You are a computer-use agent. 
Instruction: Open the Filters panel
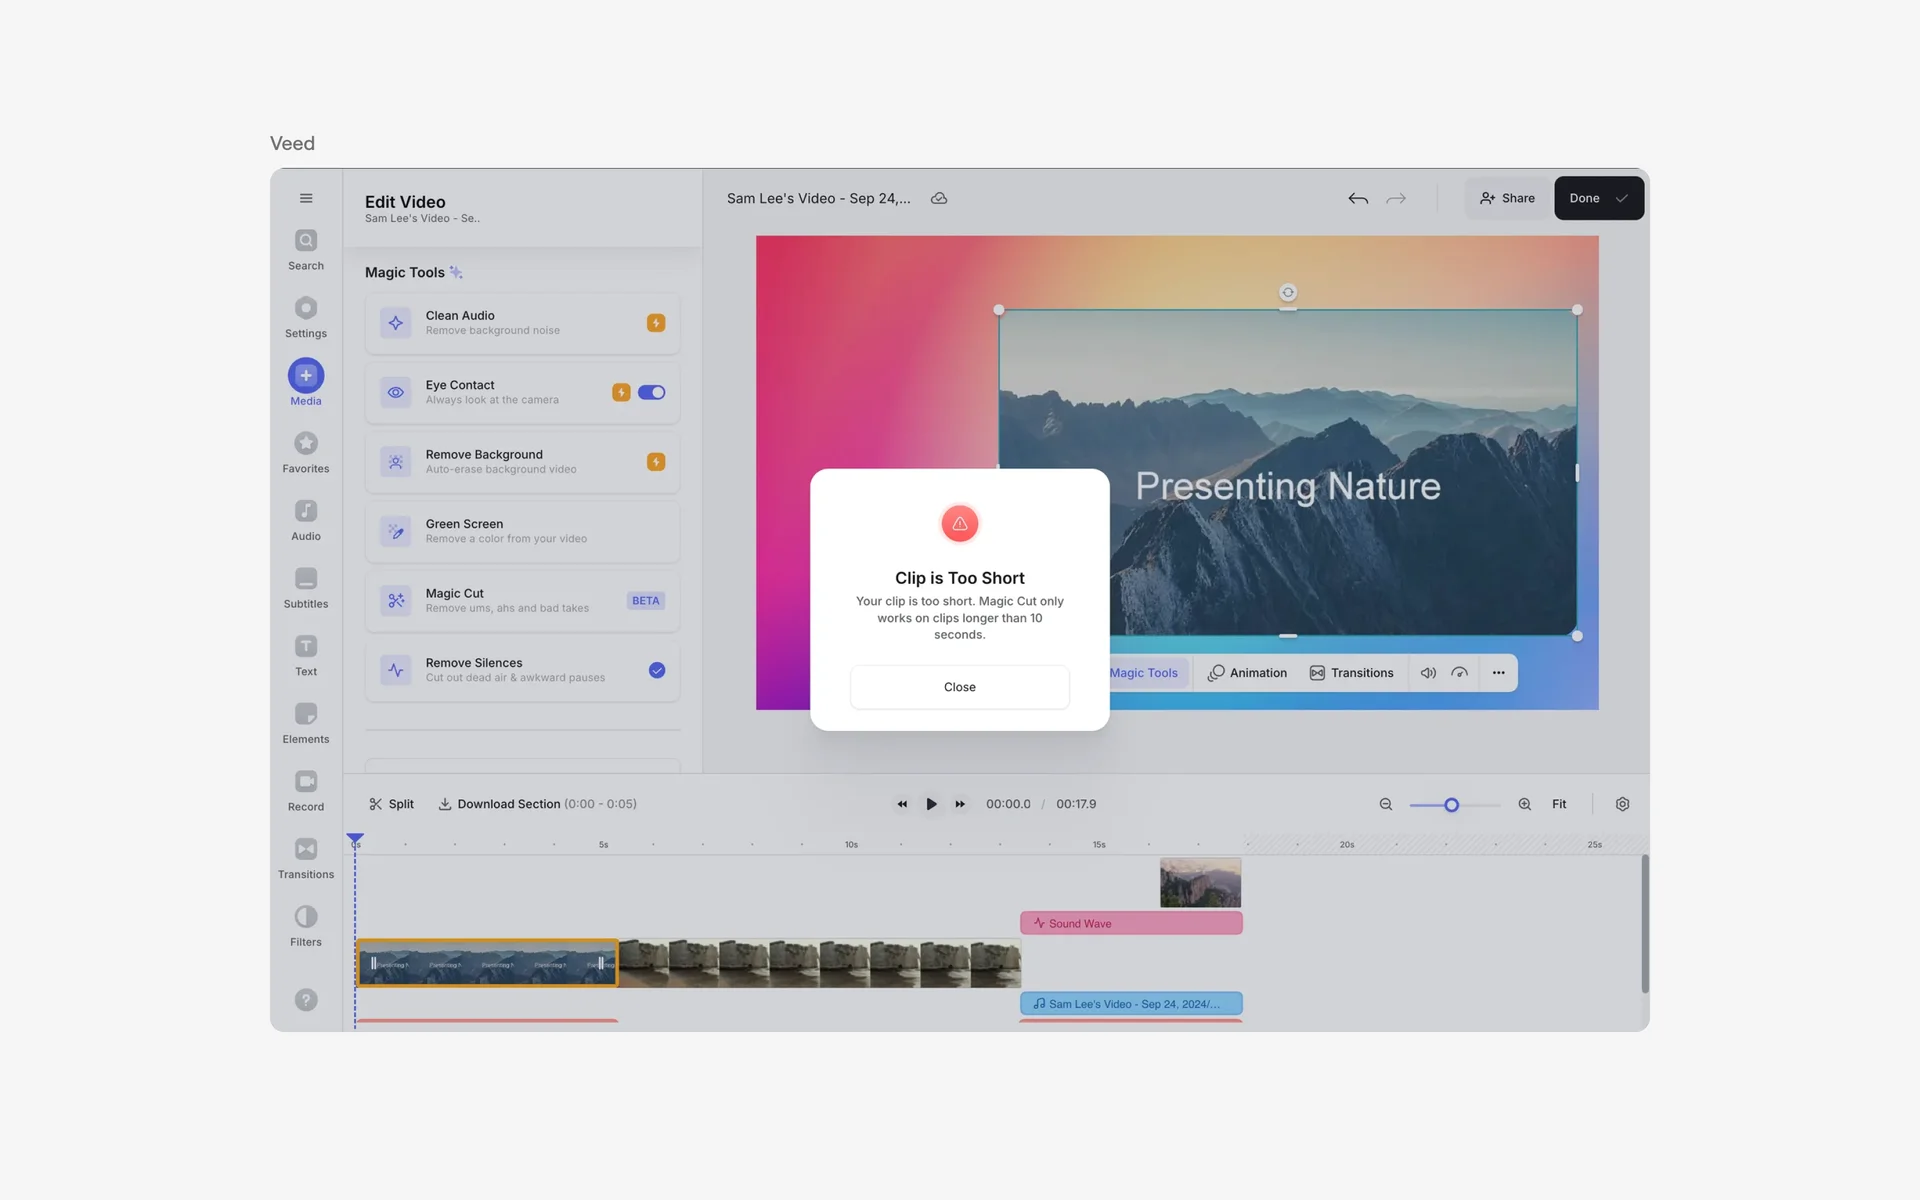(305, 924)
